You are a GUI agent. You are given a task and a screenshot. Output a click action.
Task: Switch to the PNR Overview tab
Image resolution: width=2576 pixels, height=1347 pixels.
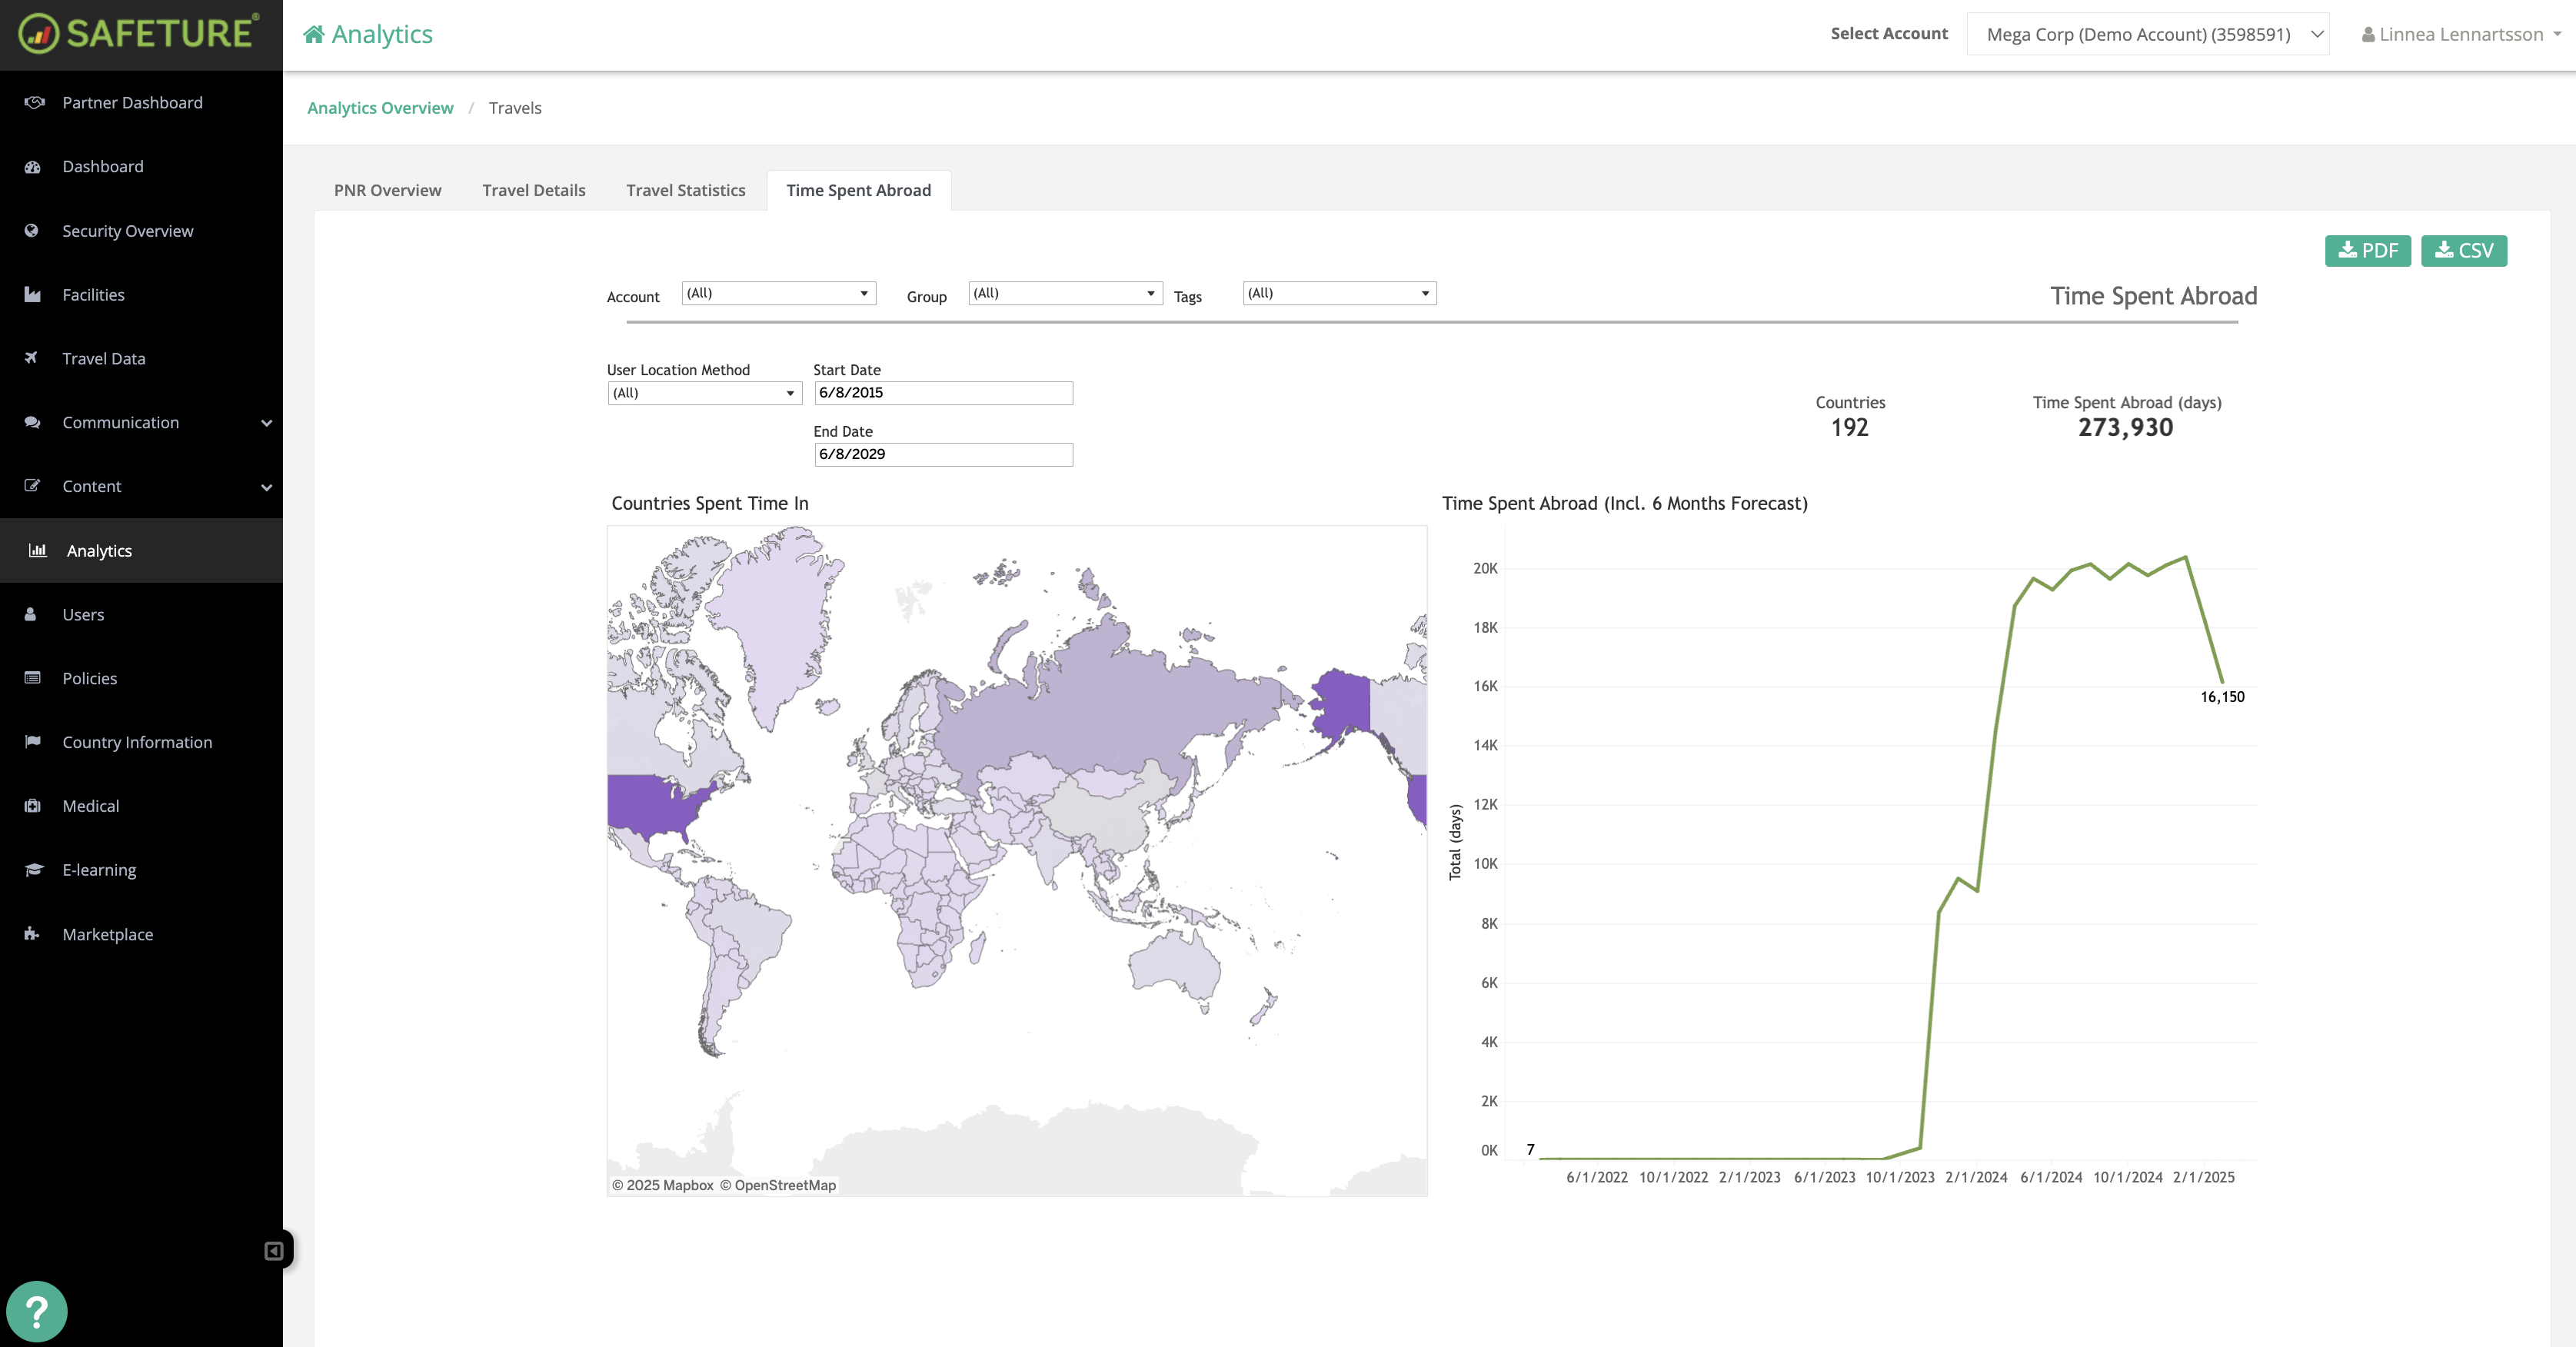387,190
